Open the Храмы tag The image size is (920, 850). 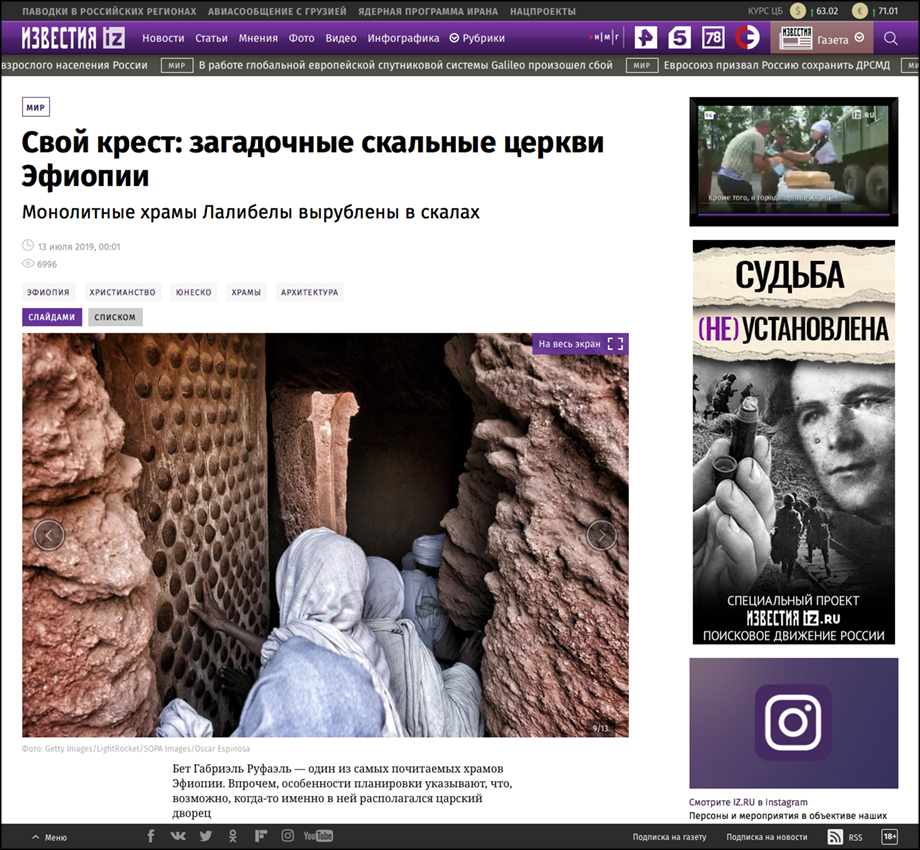[246, 292]
